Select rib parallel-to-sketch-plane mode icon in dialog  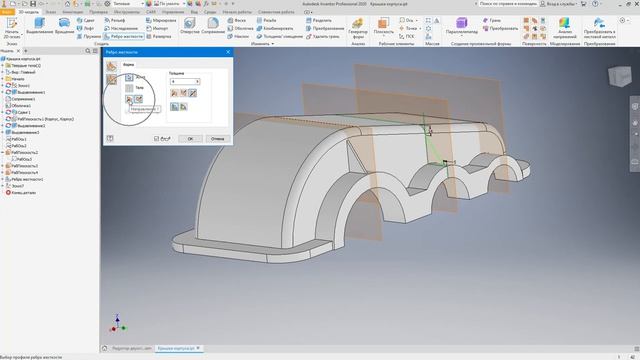[111, 79]
